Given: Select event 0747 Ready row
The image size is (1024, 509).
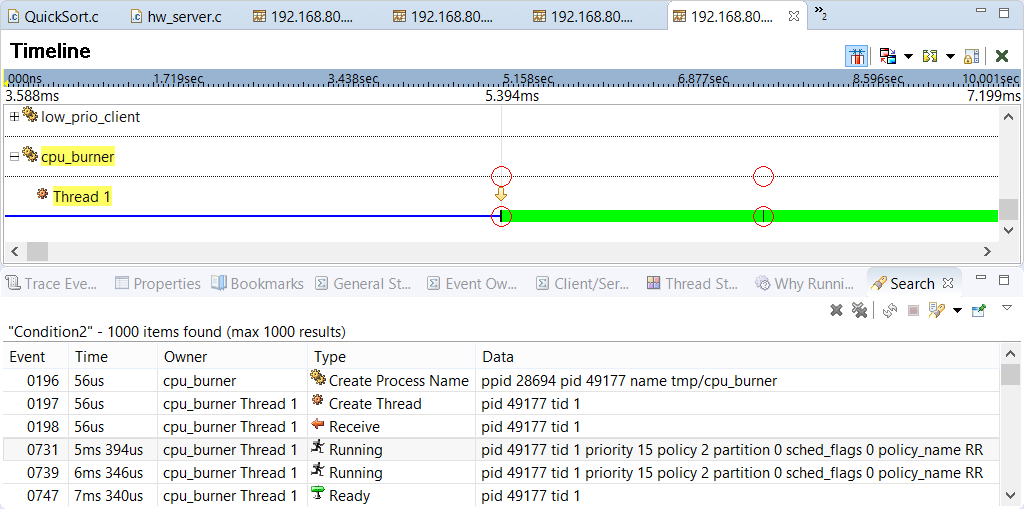Looking at the screenshot, I should click(350, 496).
